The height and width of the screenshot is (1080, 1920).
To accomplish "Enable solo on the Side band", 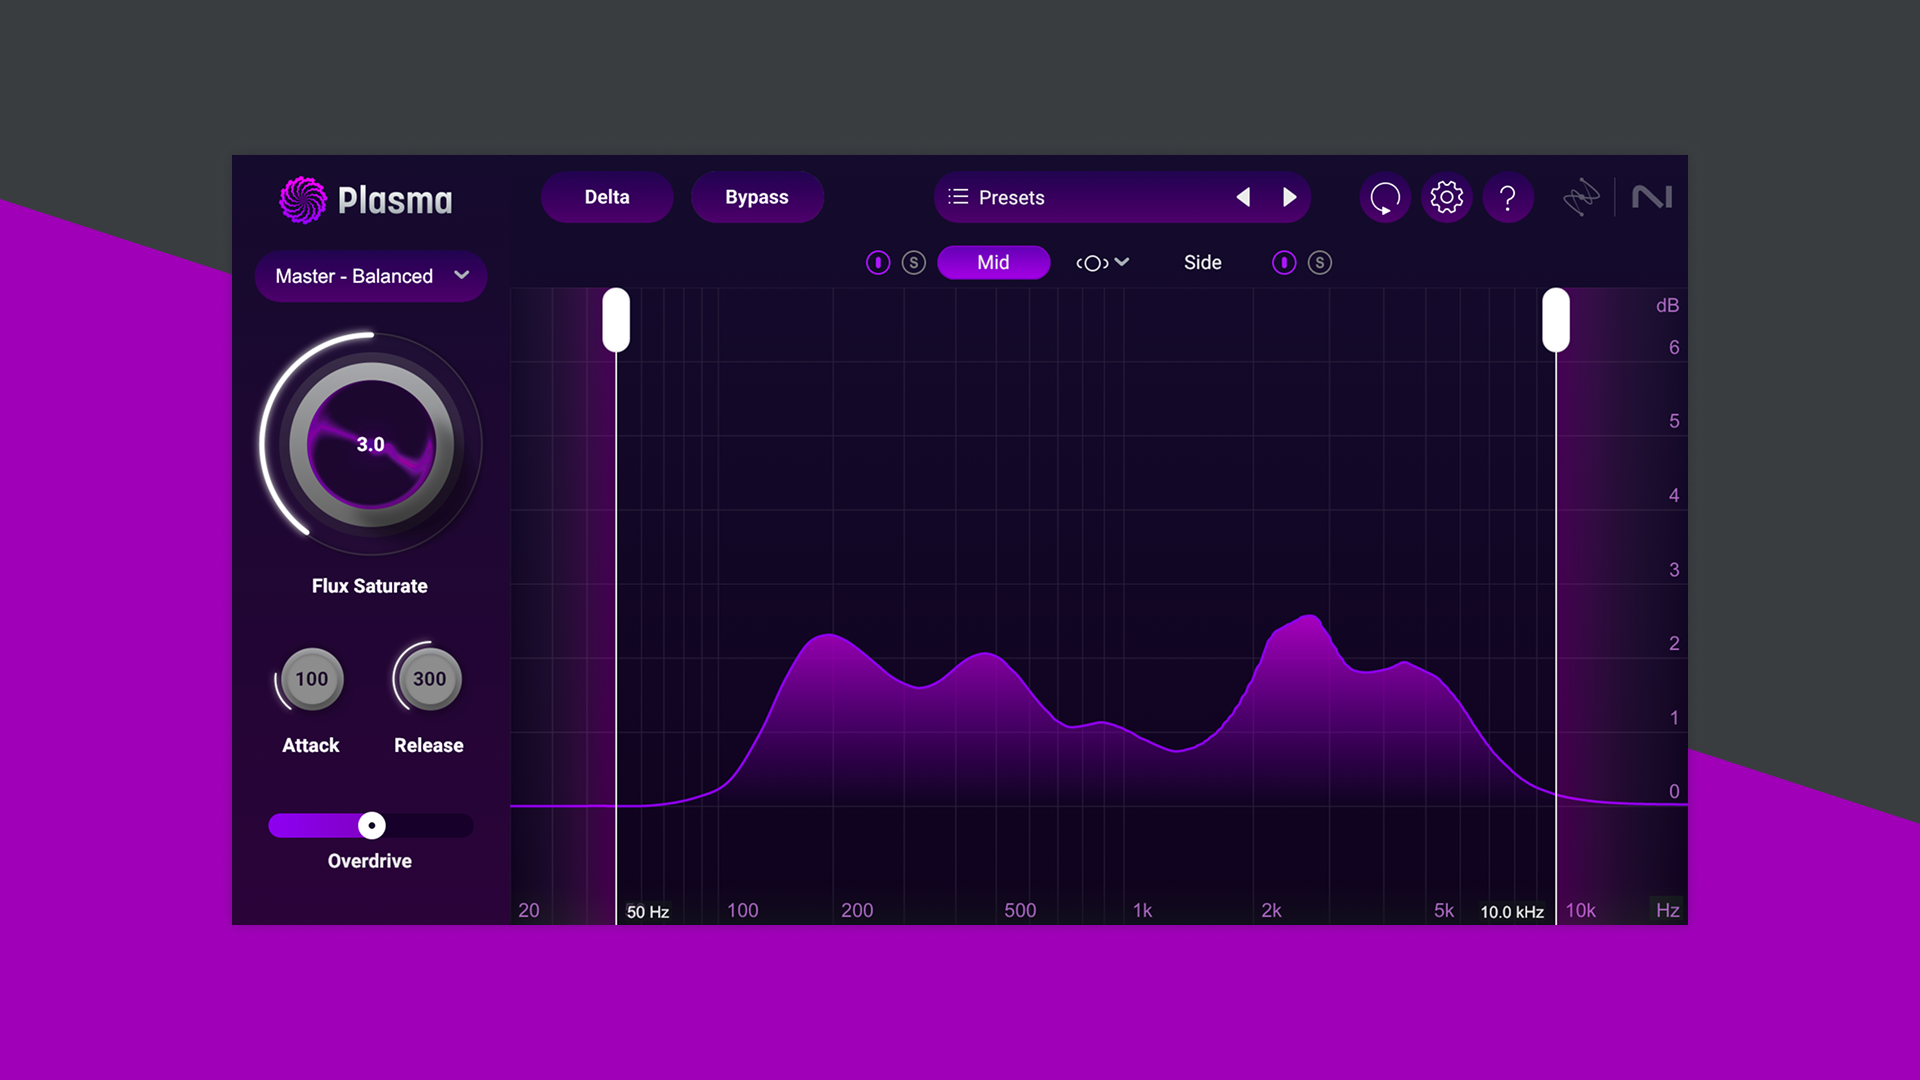I will coord(1319,262).
